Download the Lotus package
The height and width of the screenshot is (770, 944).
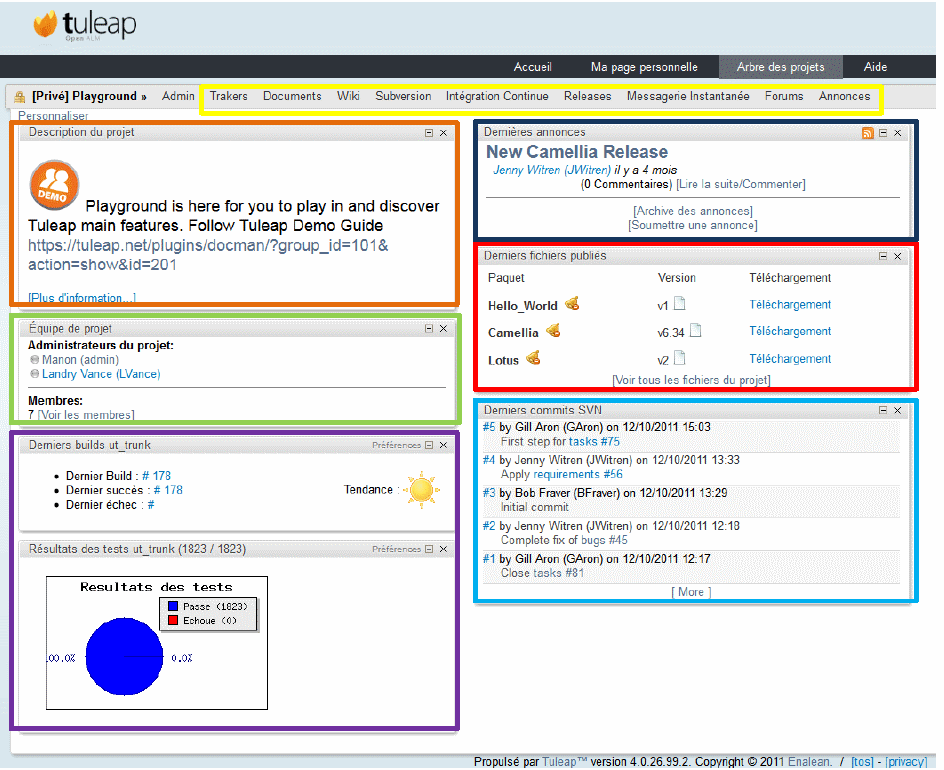pos(790,359)
